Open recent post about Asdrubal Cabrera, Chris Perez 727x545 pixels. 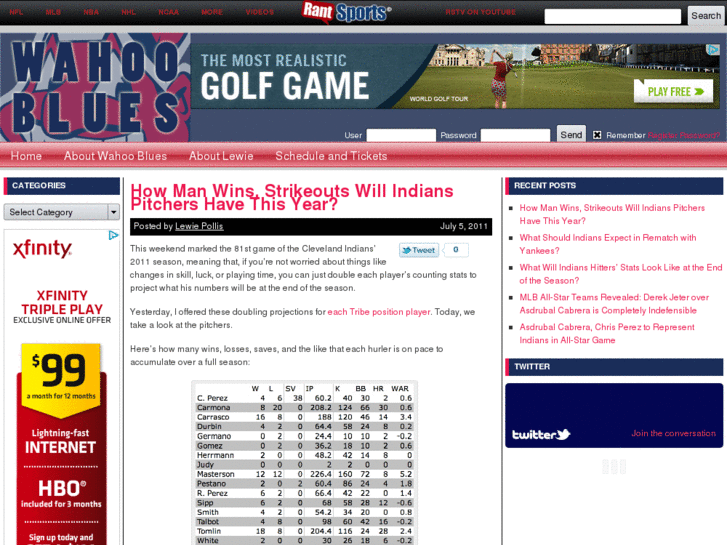(607, 333)
